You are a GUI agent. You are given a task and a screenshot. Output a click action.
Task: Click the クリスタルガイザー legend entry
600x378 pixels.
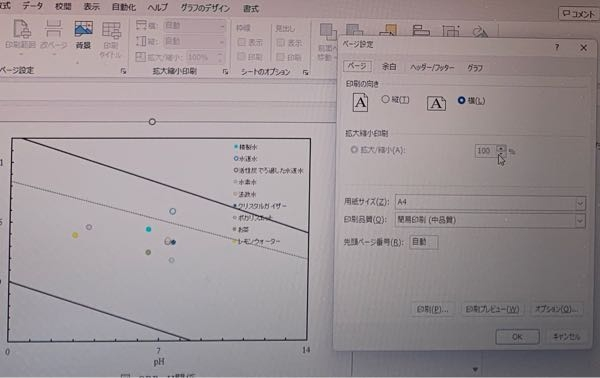[260, 206]
